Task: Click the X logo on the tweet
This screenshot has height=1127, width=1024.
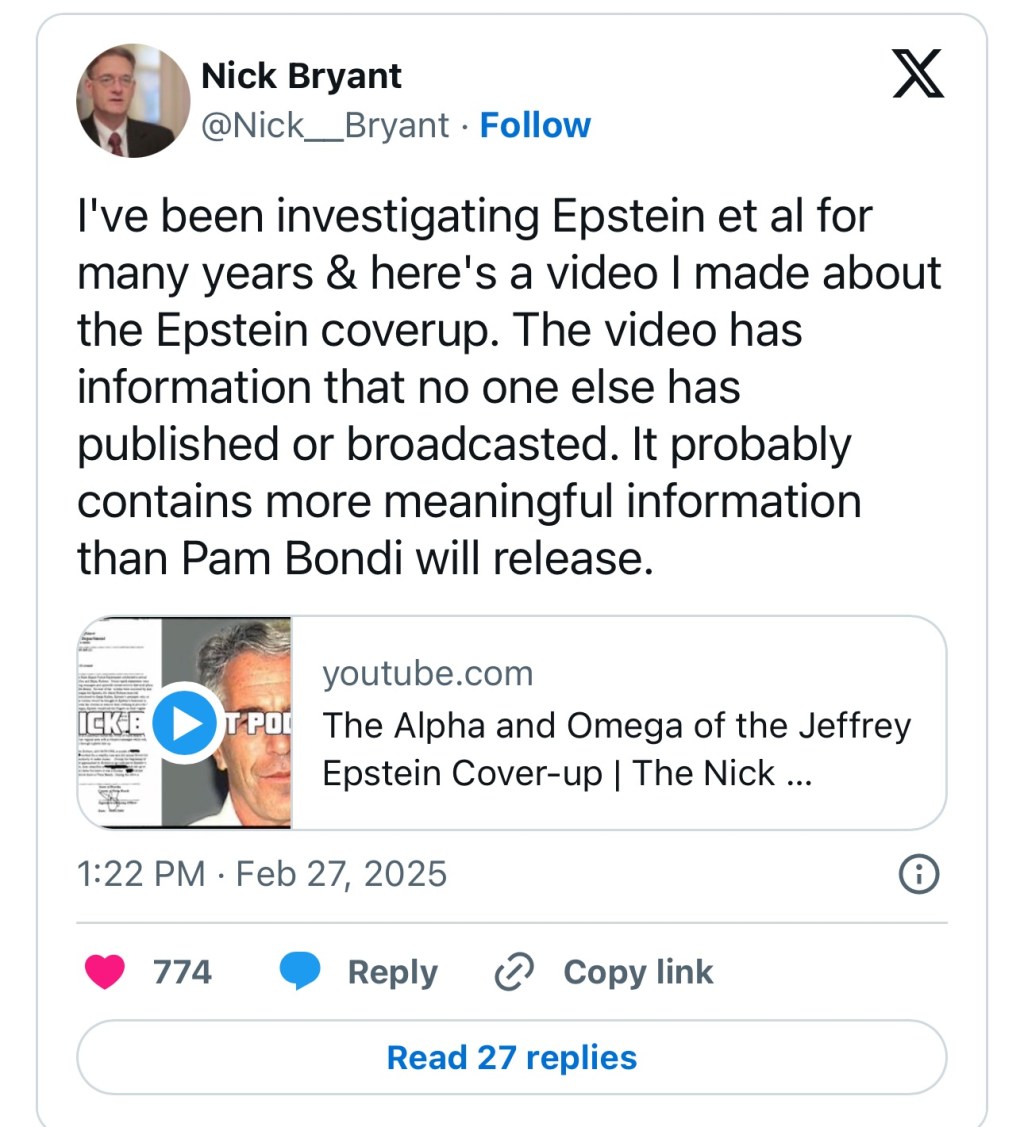Action: pos(917,76)
